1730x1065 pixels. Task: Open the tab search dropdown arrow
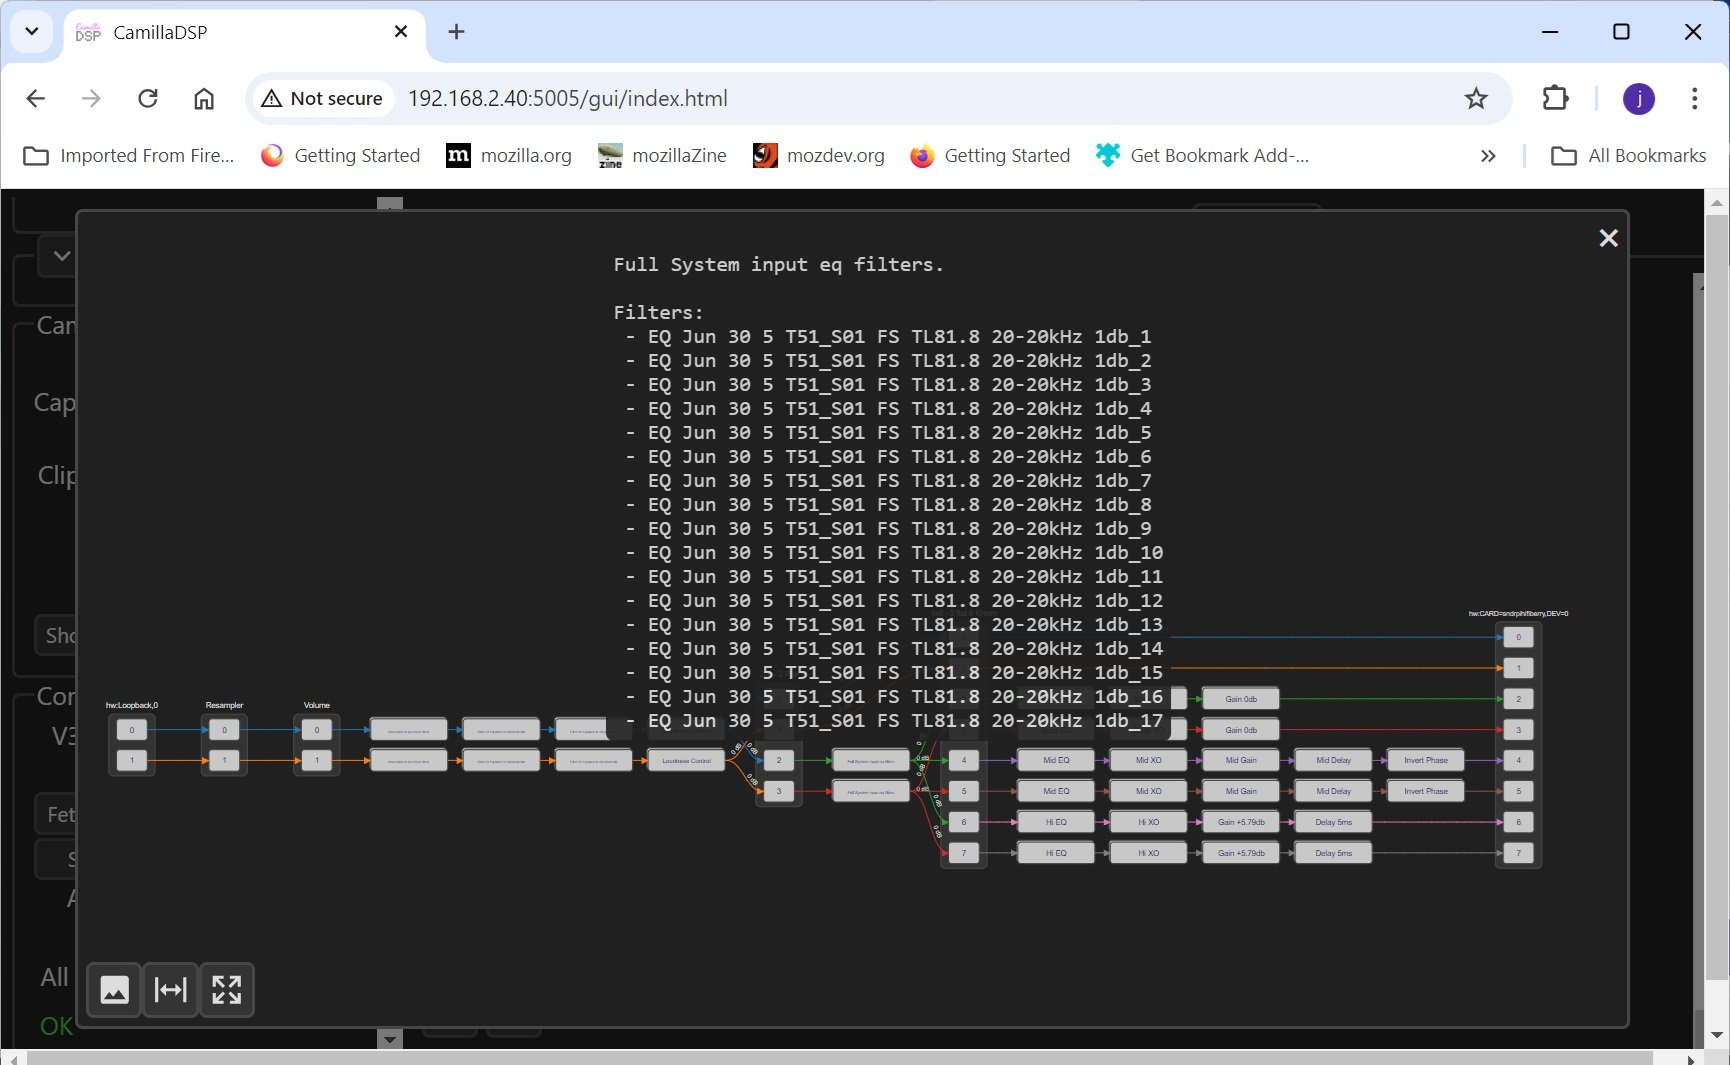point(32,32)
